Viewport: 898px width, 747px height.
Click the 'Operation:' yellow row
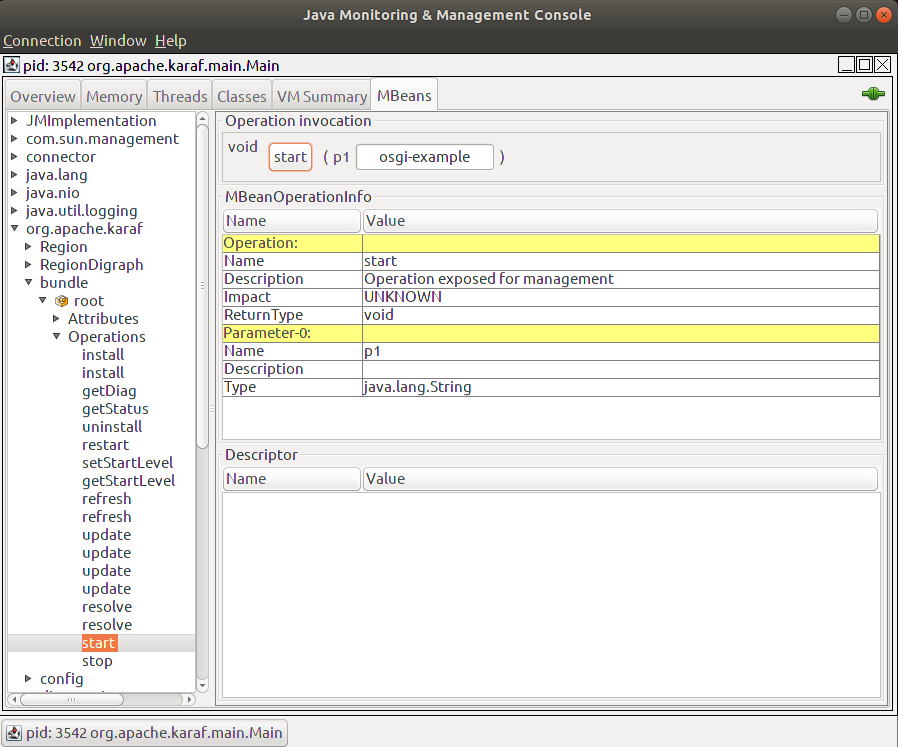click(551, 243)
